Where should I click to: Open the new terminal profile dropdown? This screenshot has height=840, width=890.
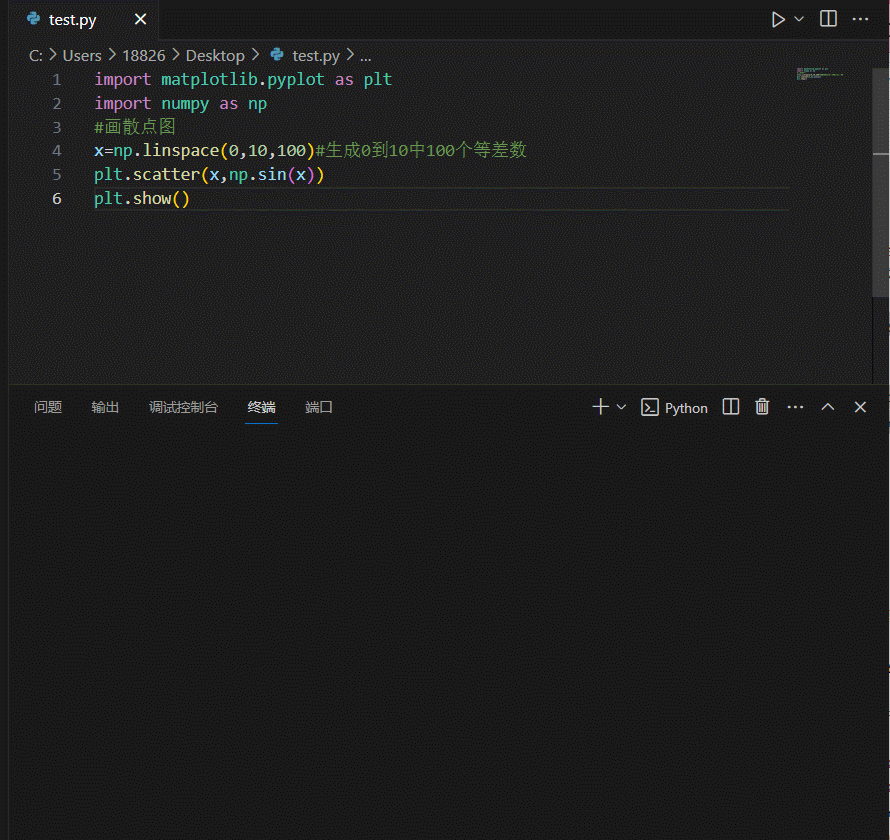[x=621, y=407]
